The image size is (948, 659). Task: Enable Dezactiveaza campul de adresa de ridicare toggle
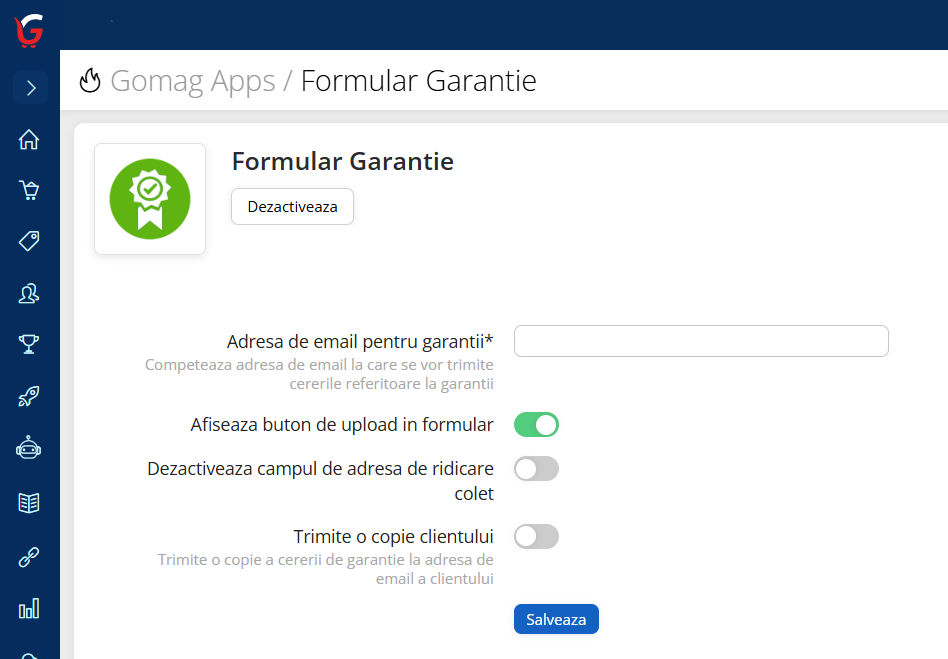click(x=536, y=469)
